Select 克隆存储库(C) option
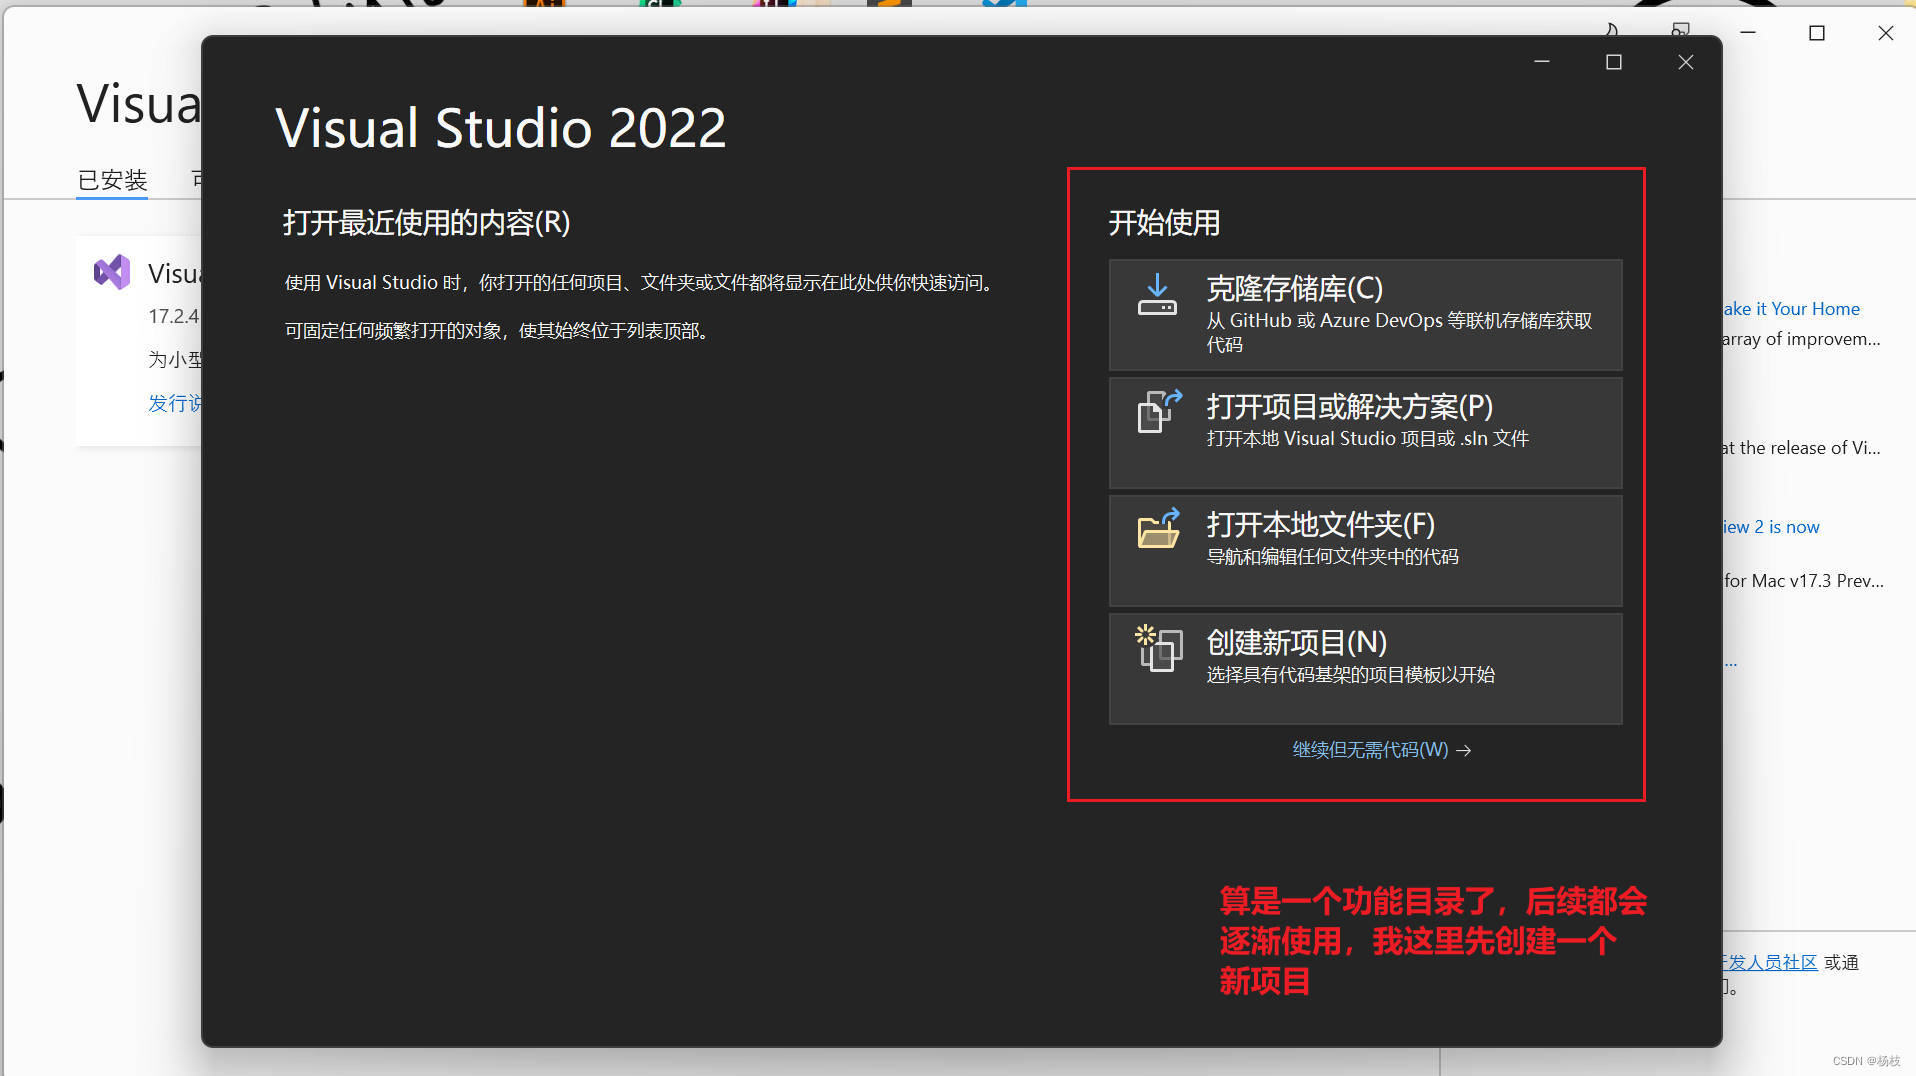The height and width of the screenshot is (1076, 1916). pyautogui.click(x=1365, y=315)
